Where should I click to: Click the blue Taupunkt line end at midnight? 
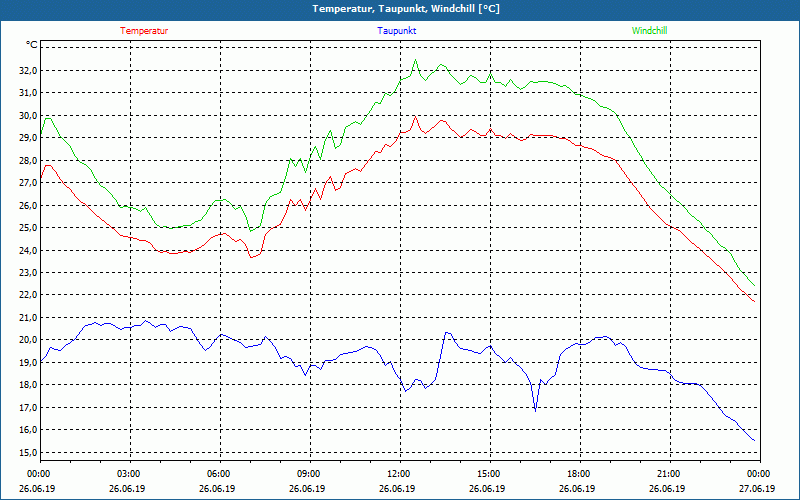[x=755, y=440]
